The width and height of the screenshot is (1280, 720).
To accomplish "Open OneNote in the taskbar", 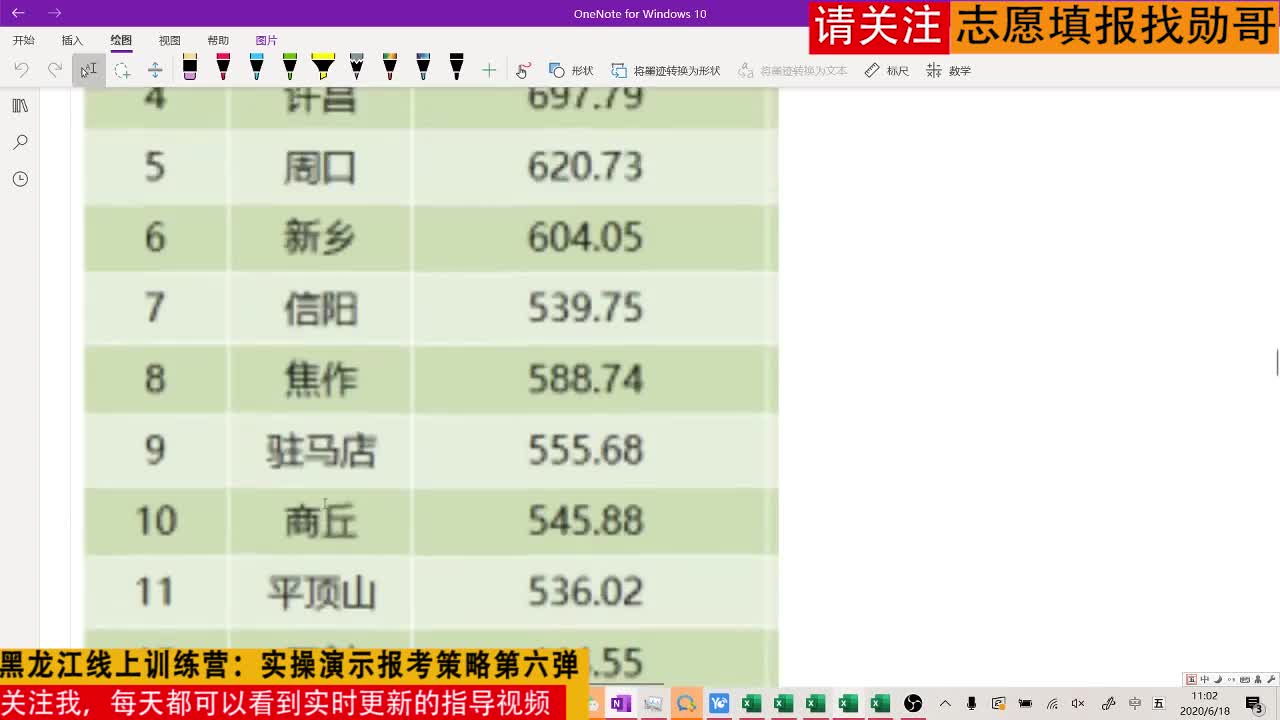I will click(x=620, y=704).
